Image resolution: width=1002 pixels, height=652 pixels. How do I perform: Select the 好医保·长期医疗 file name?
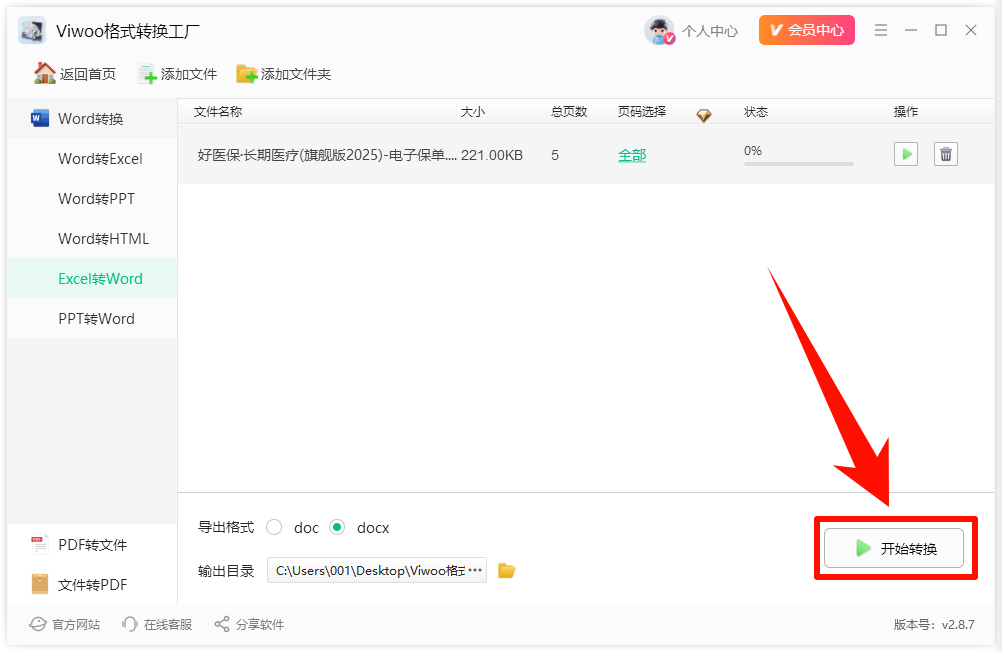click(x=327, y=155)
